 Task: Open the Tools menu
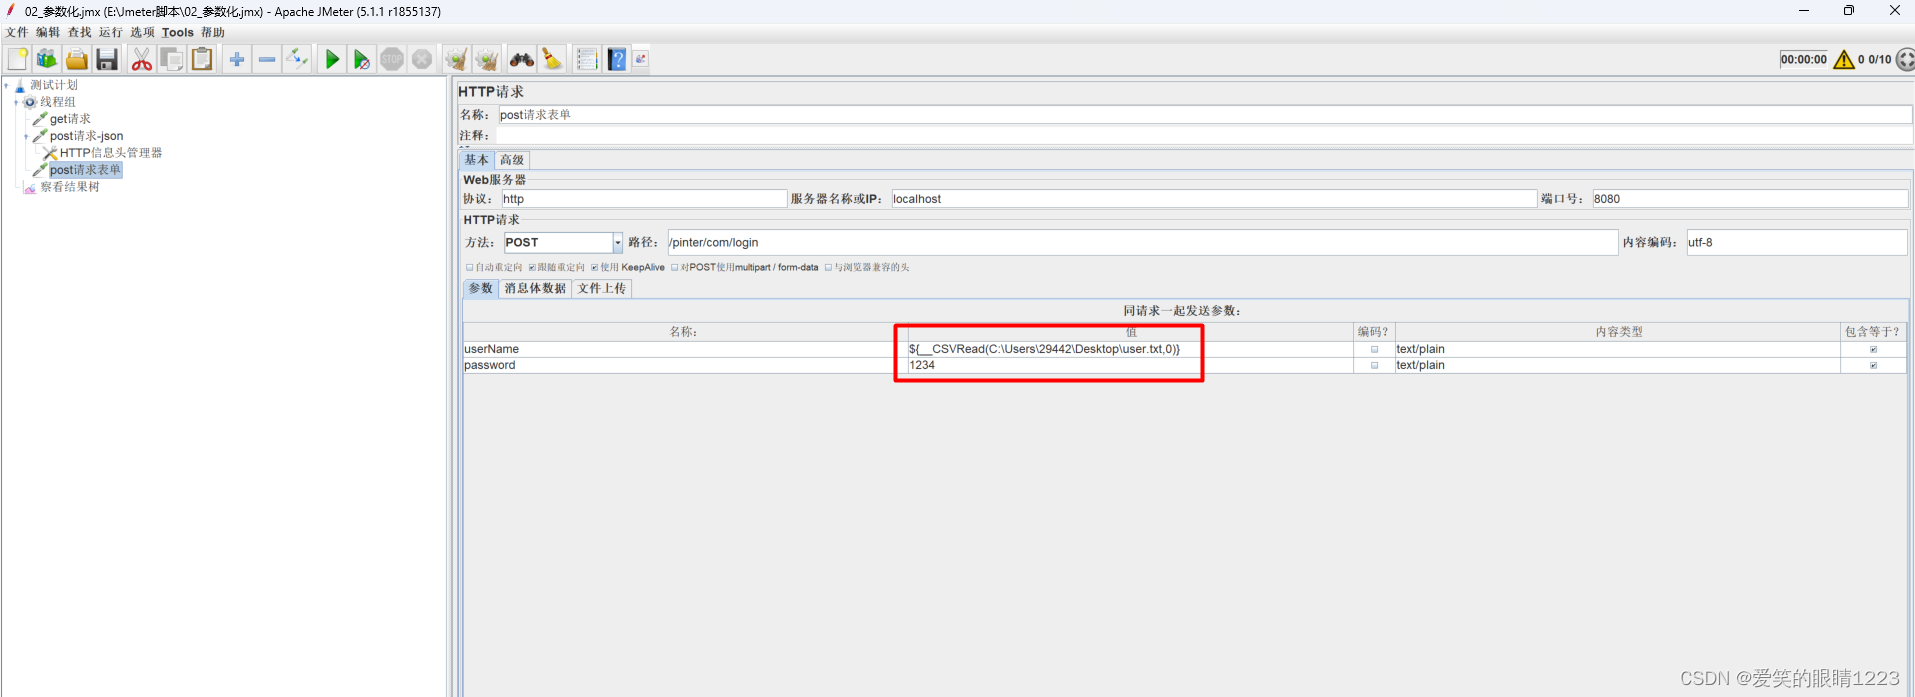[178, 32]
